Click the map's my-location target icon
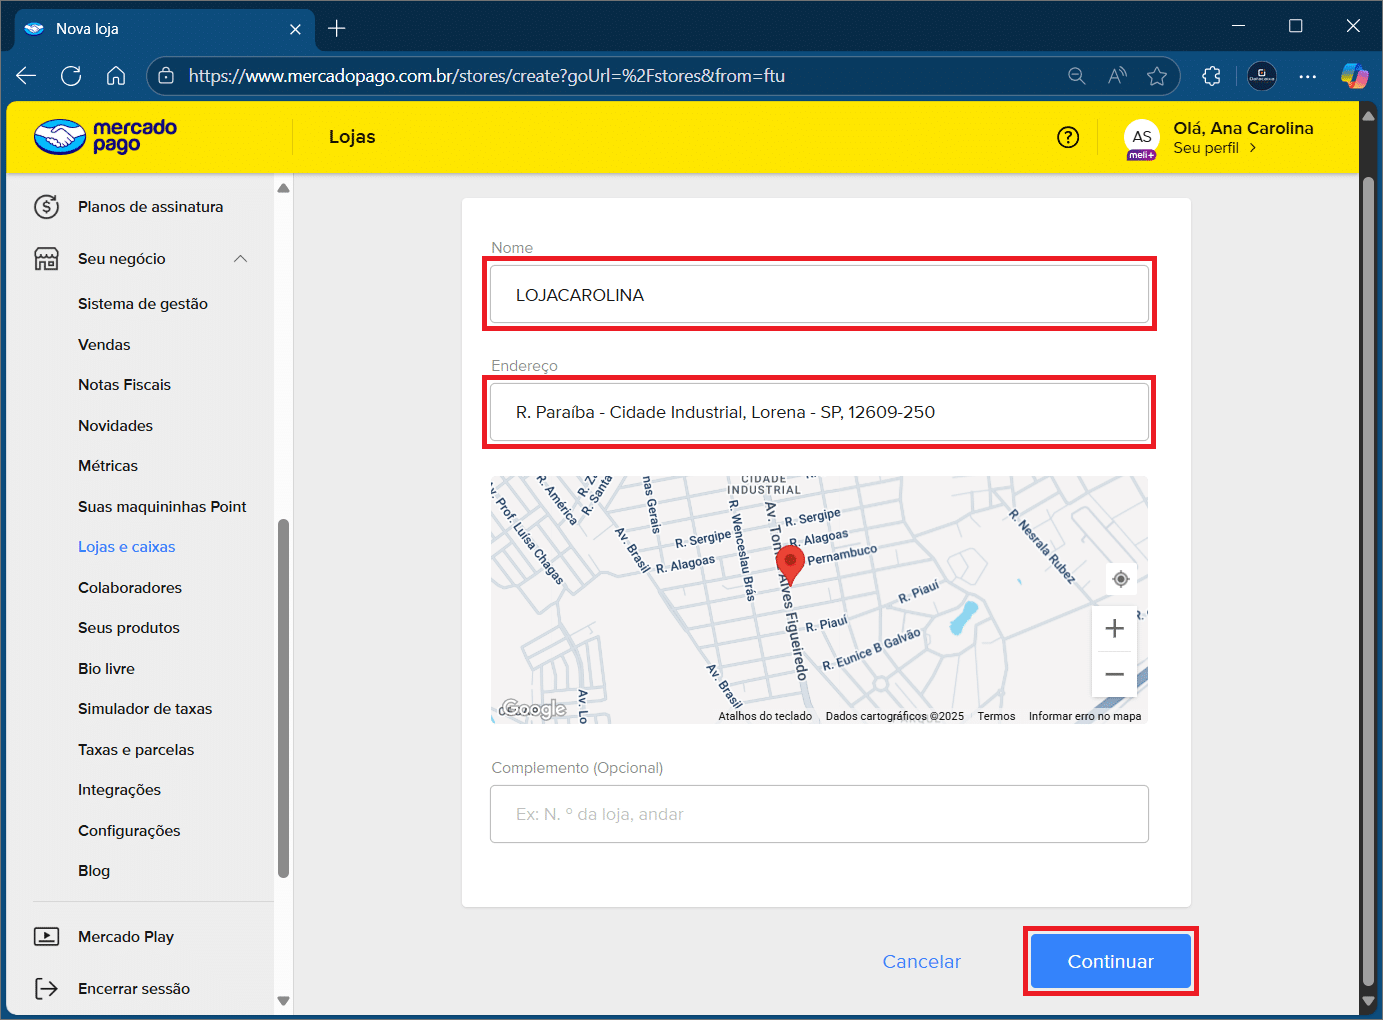This screenshot has height=1020, width=1383. [x=1120, y=579]
